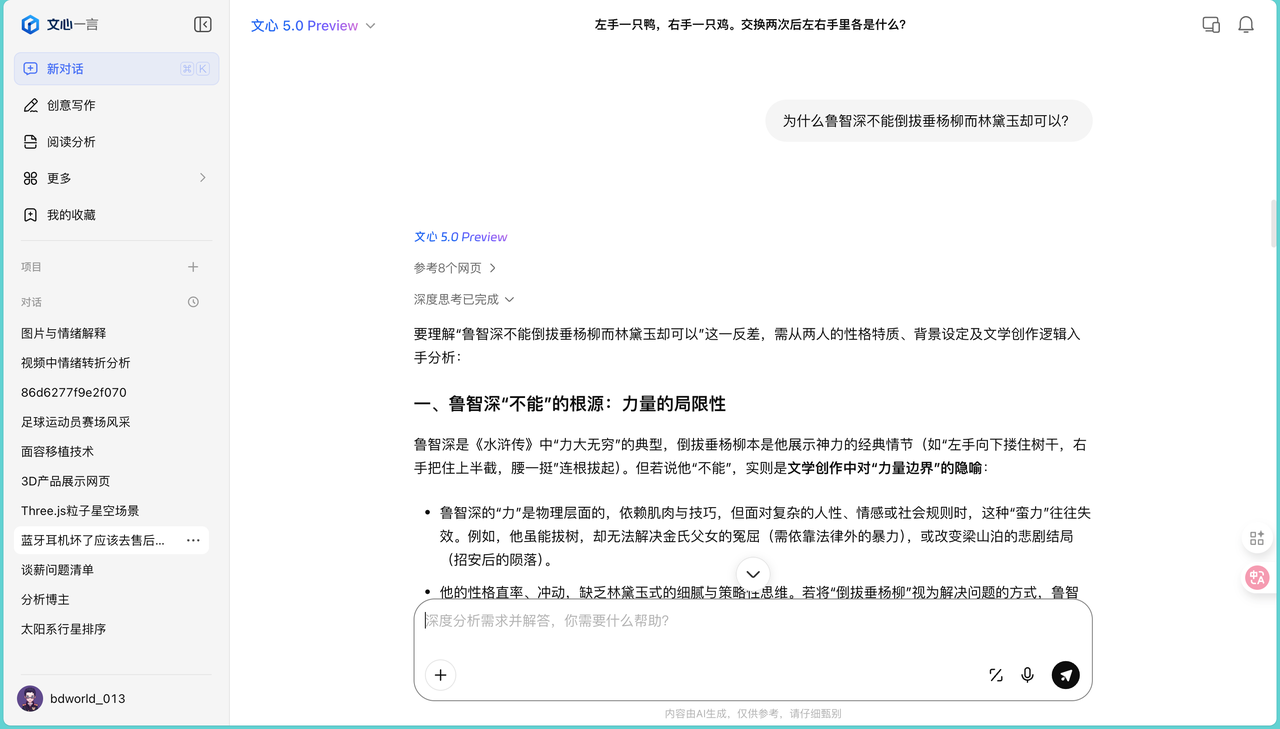
Task: Open the multi-device sync icon
Action: click(x=1210, y=24)
